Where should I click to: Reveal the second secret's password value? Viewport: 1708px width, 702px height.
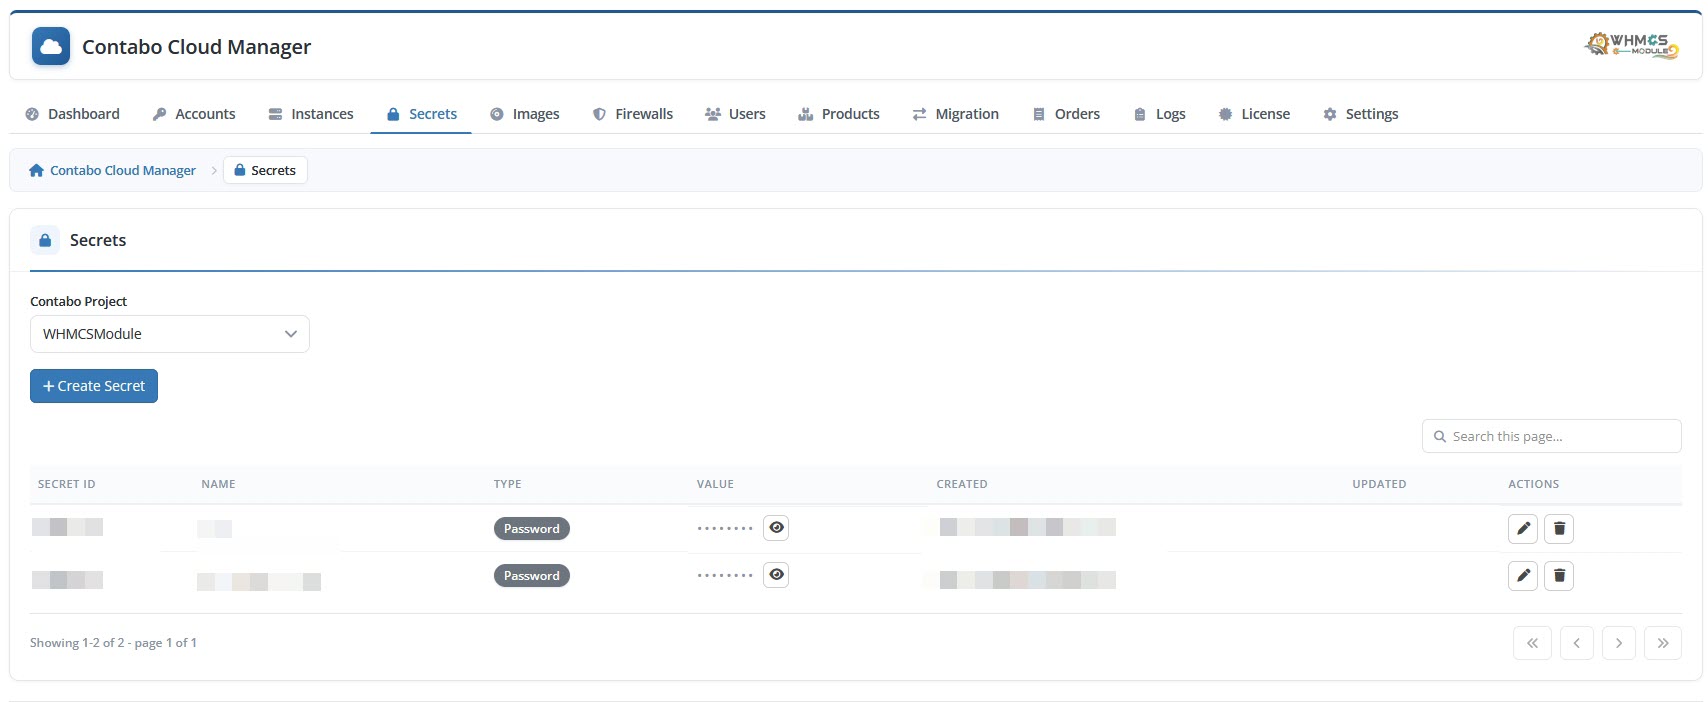coord(776,574)
